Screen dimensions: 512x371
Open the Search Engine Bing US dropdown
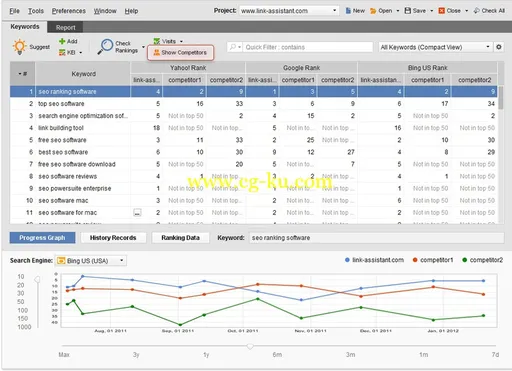coord(91,261)
